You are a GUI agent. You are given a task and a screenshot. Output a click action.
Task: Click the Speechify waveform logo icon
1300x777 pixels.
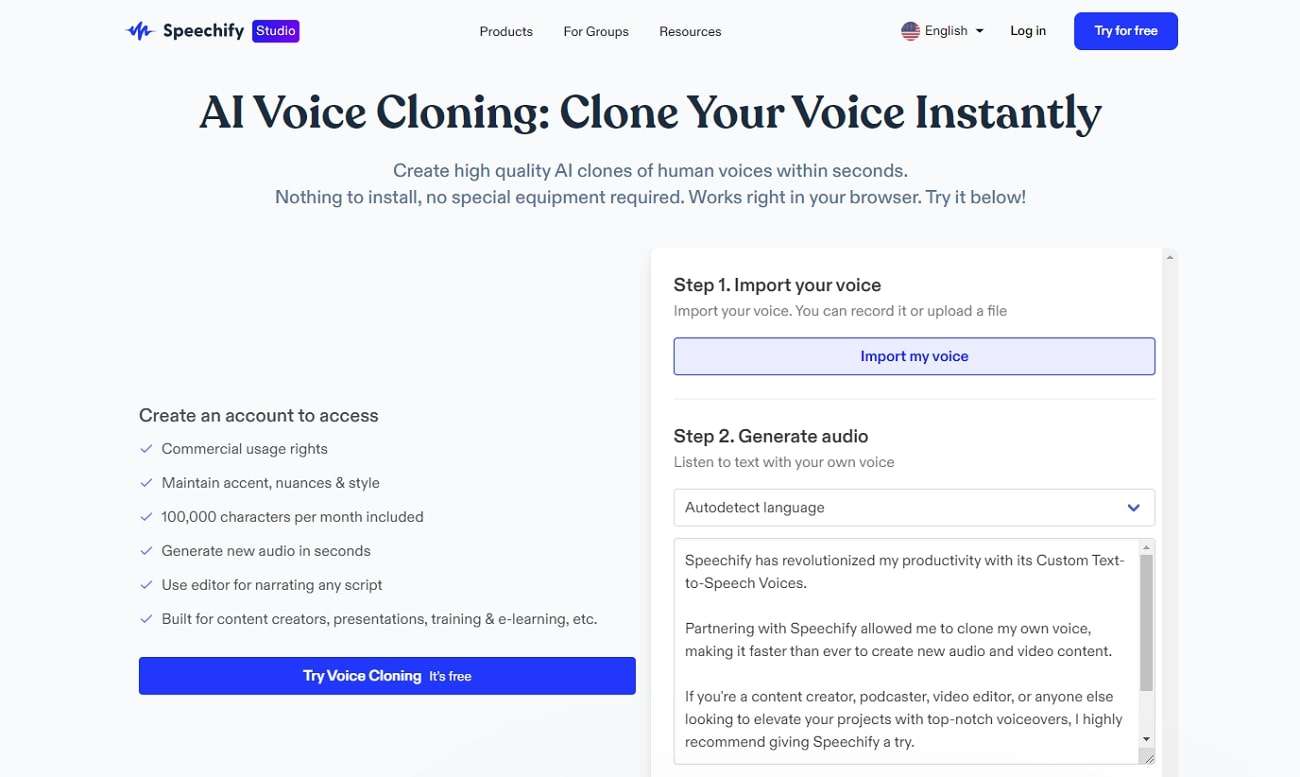click(x=139, y=31)
